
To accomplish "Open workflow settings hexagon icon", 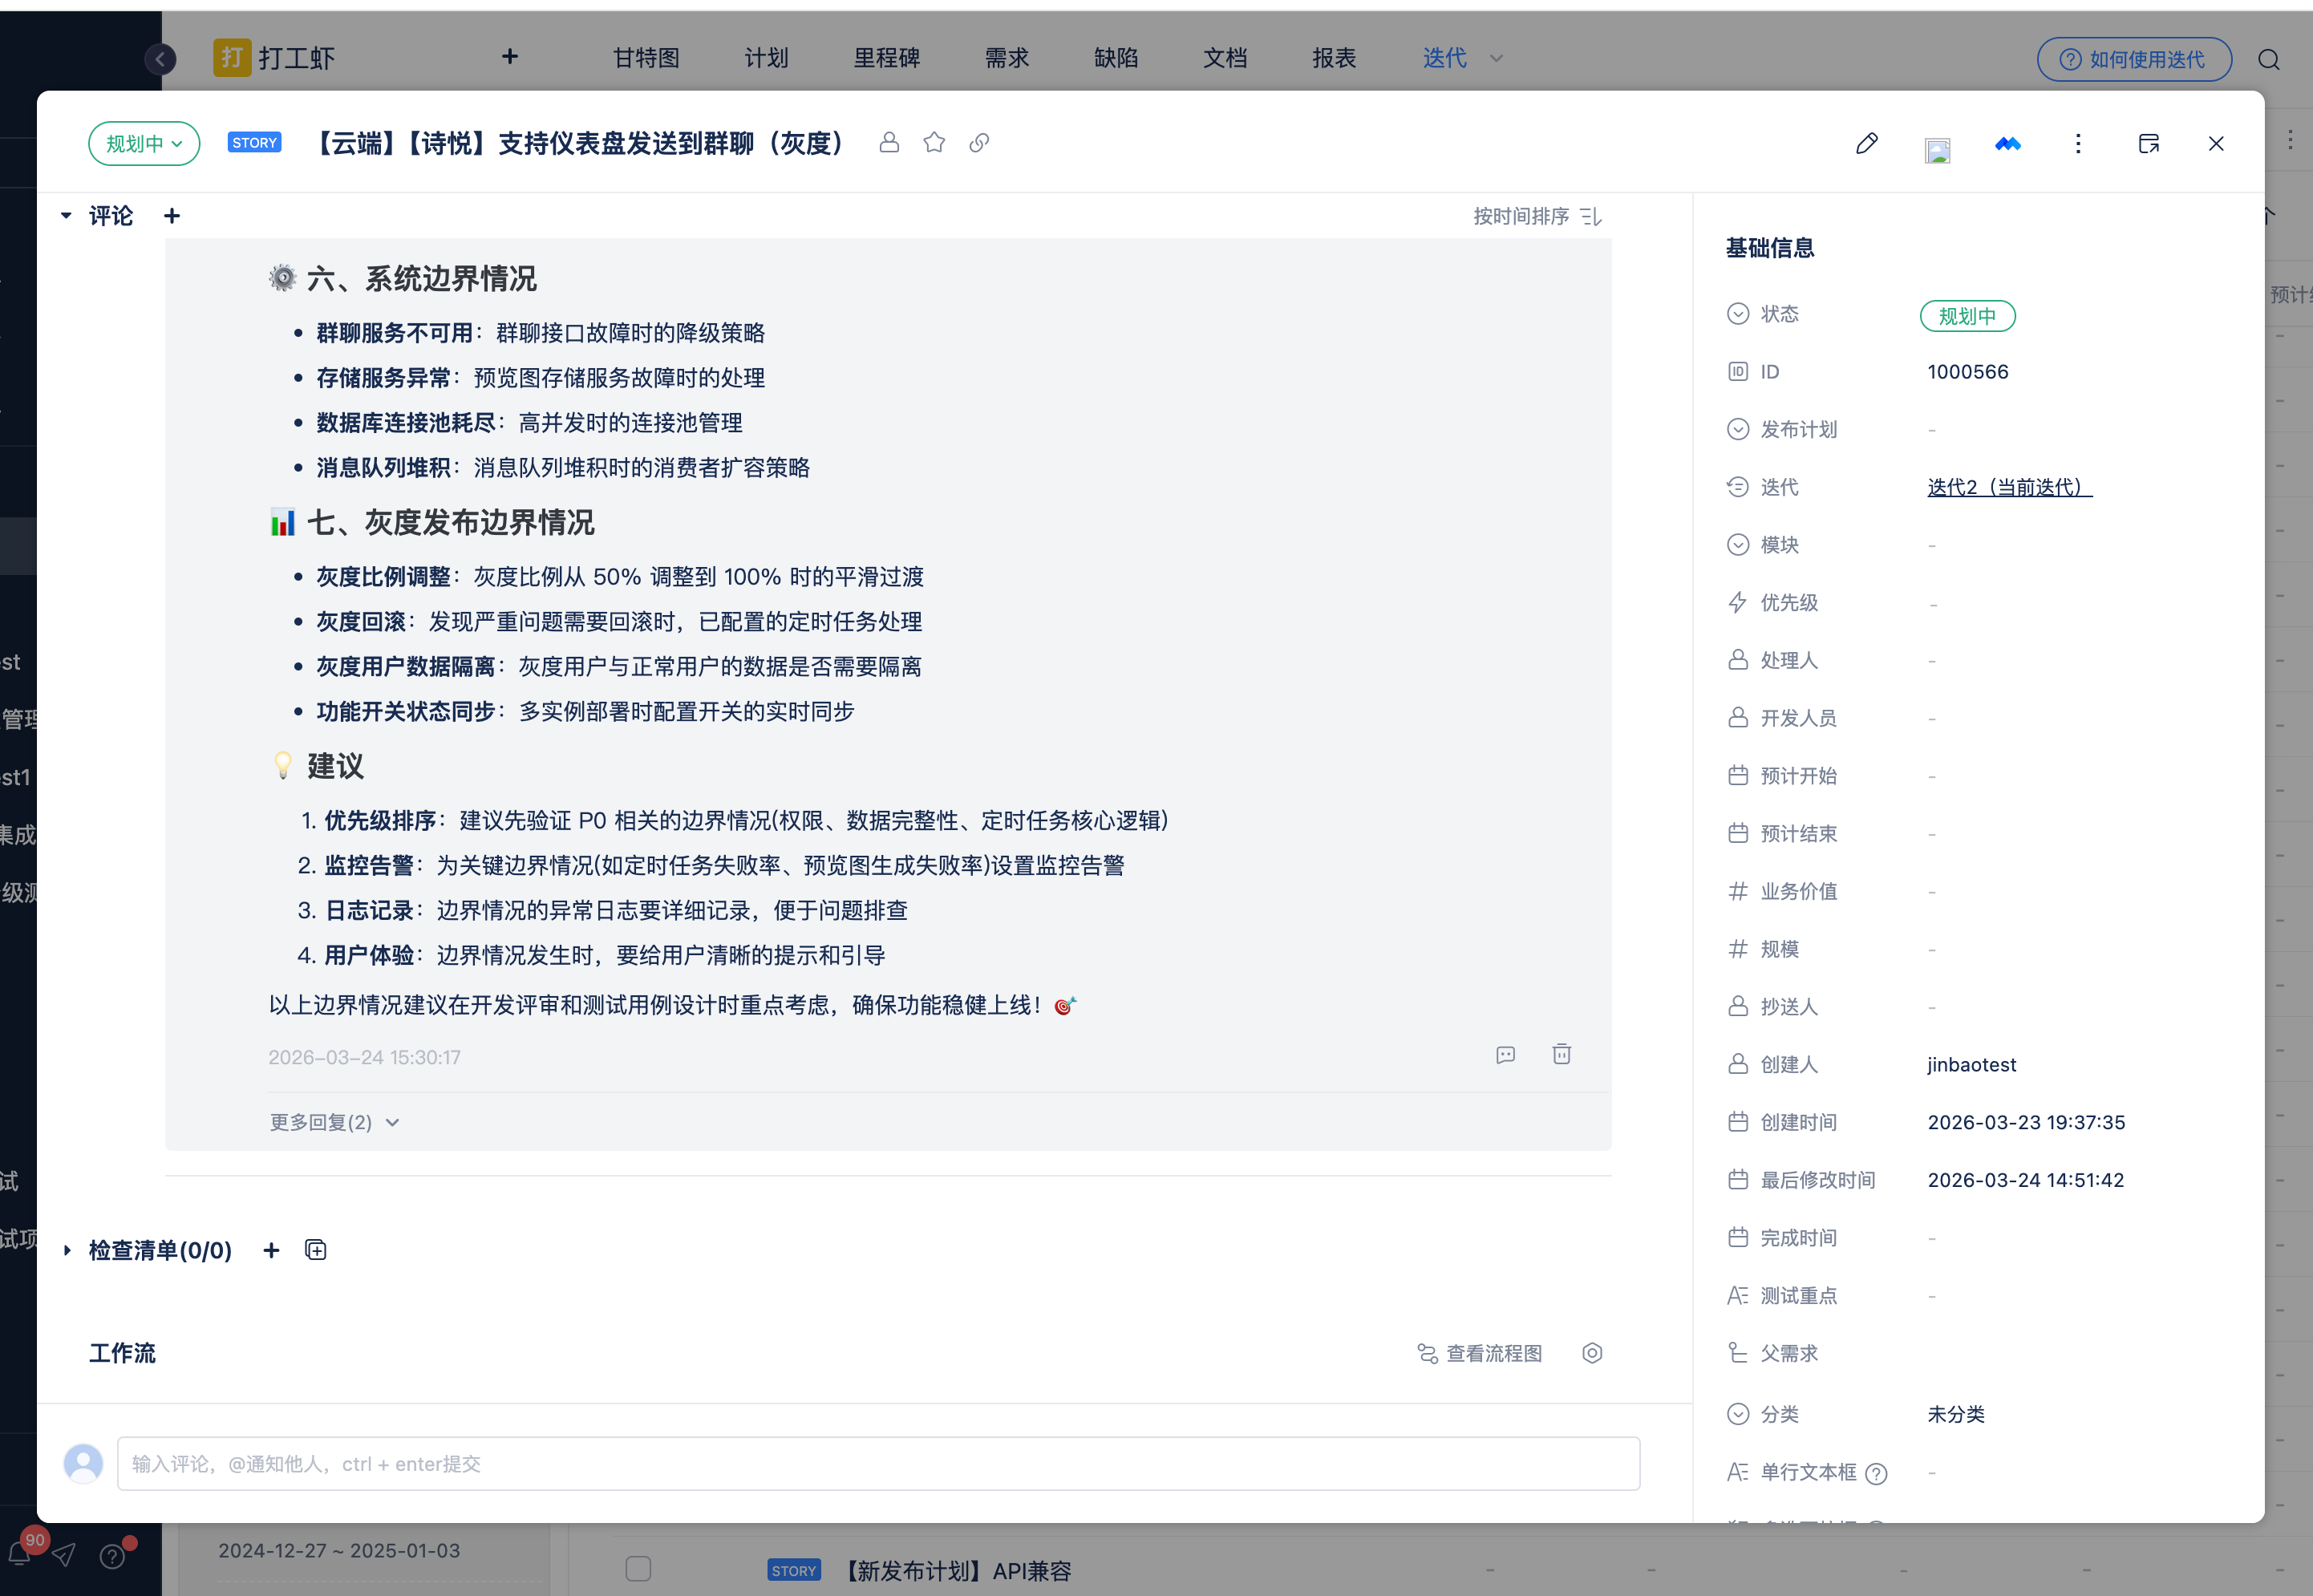I will (x=1592, y=1353).
